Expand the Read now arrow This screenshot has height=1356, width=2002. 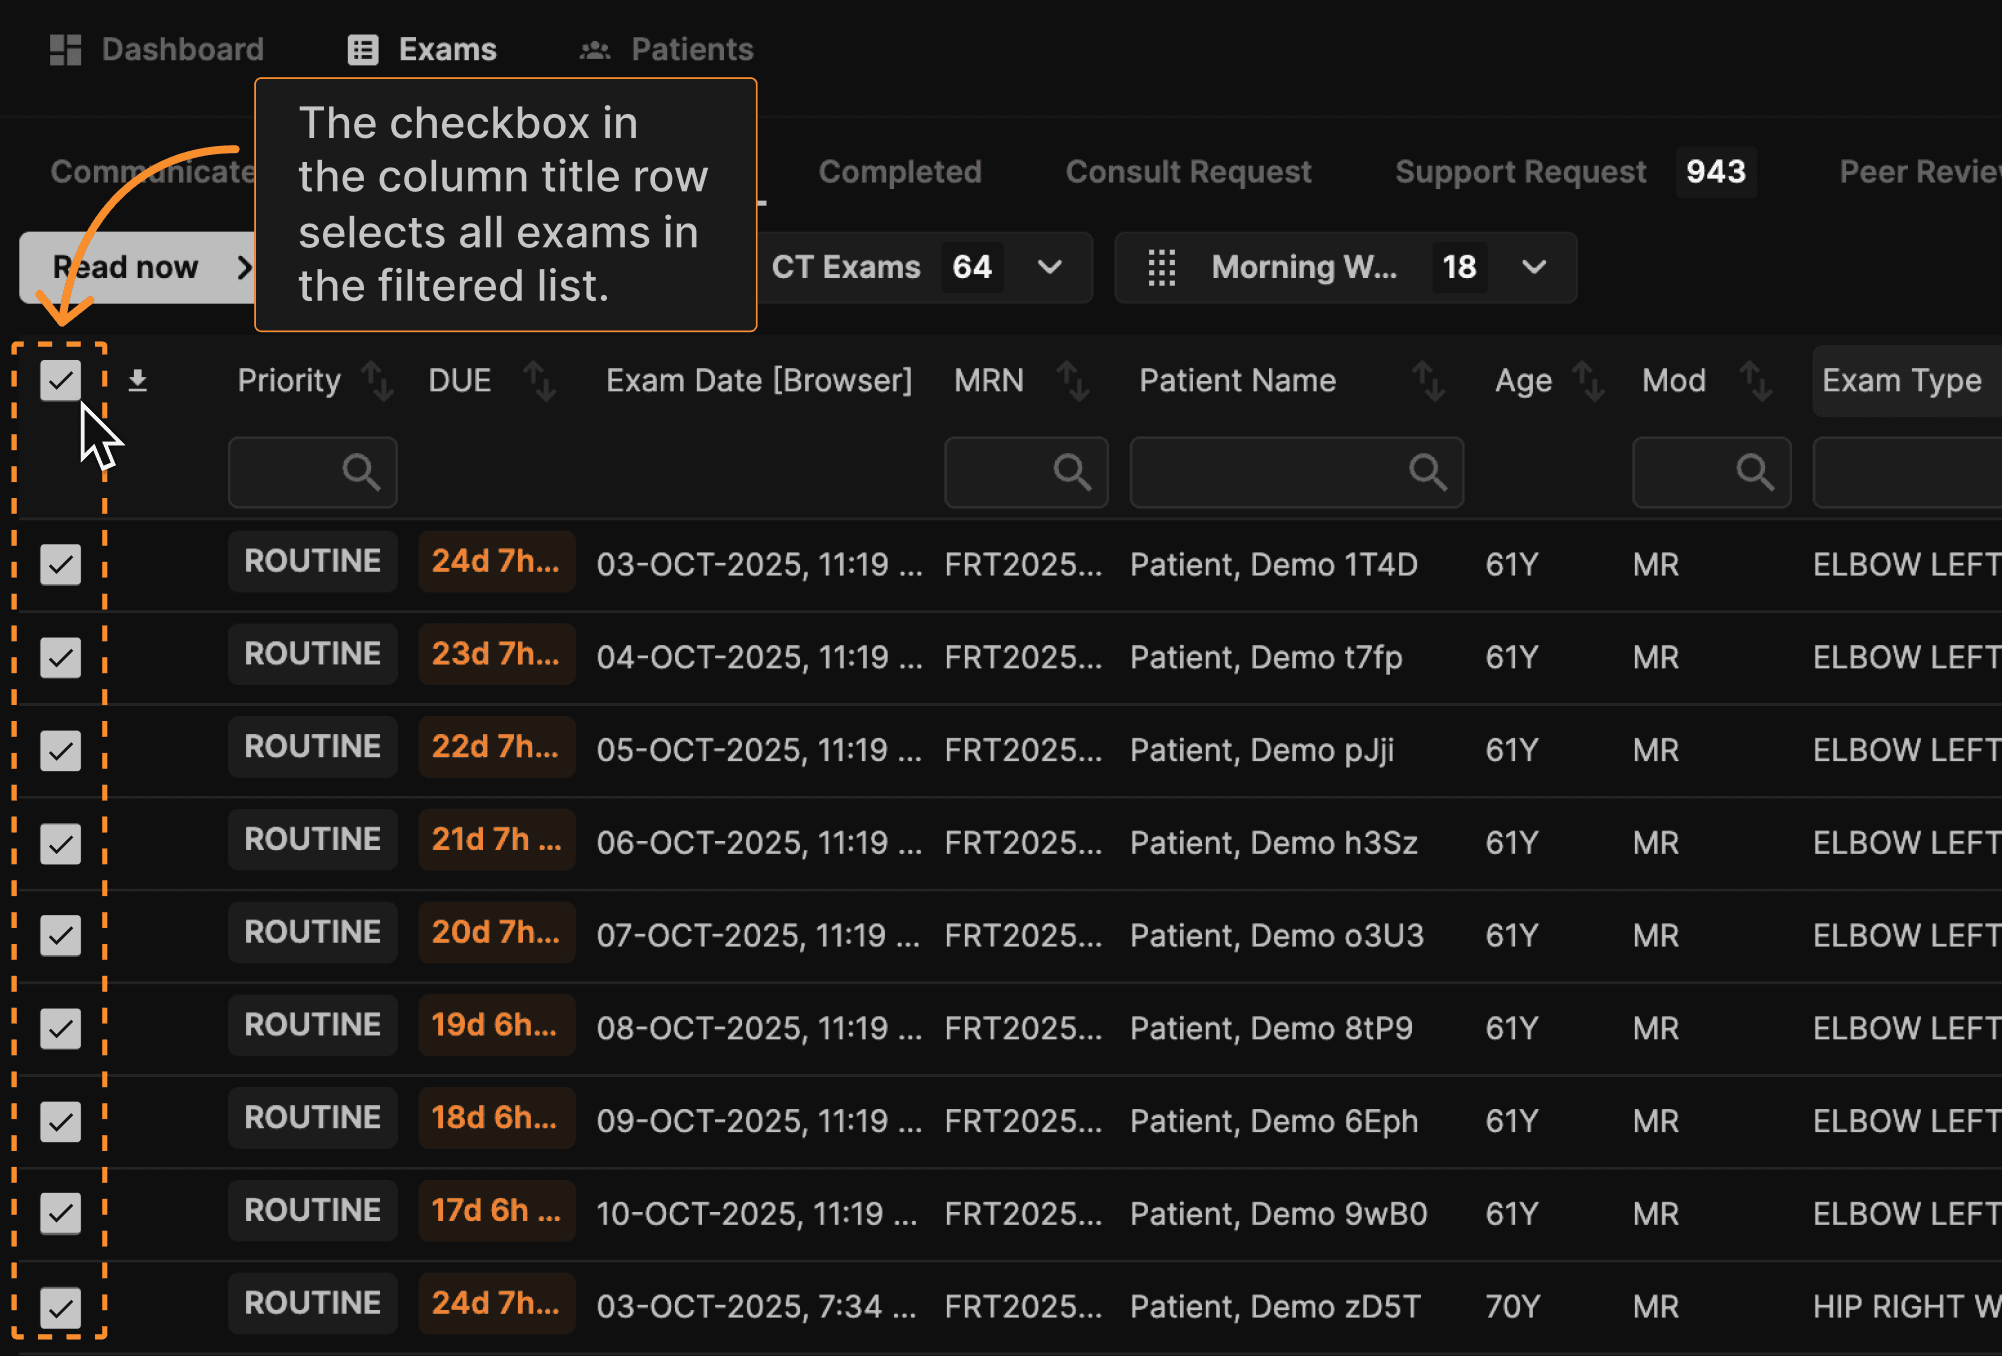coord(243,267)
